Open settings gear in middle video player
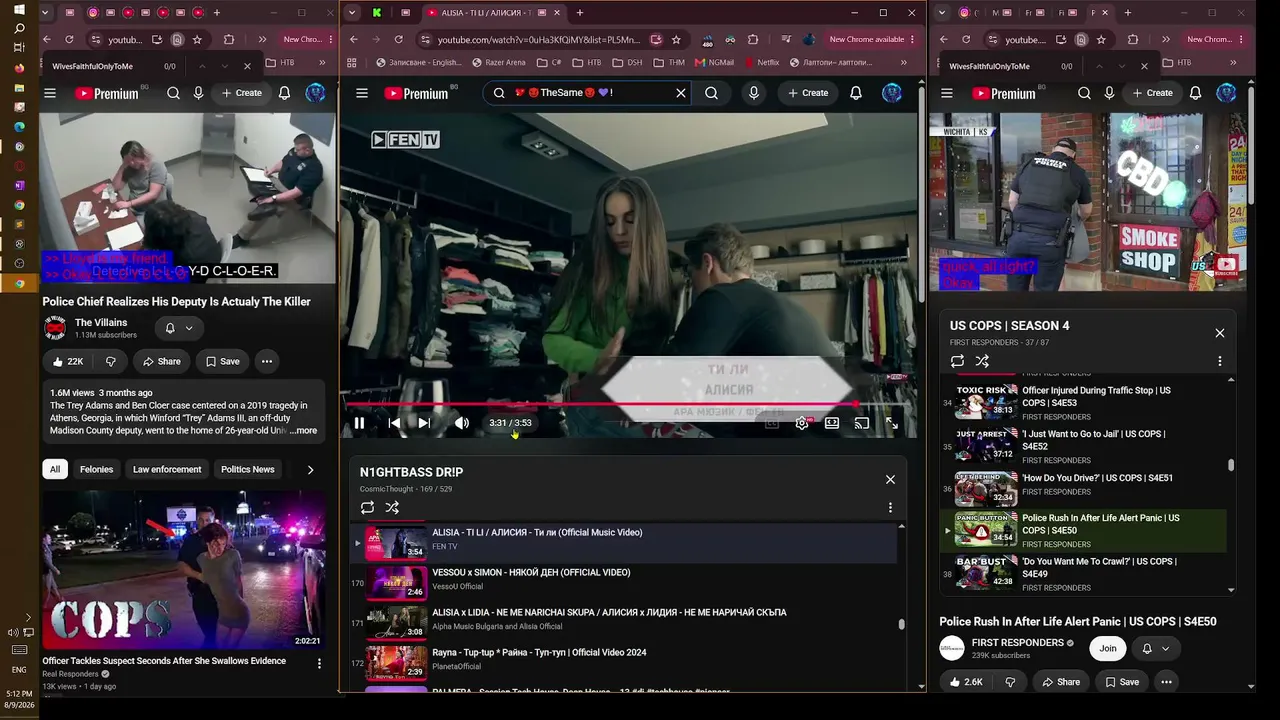Screen dimensions: 1280x720 (801, 423)
